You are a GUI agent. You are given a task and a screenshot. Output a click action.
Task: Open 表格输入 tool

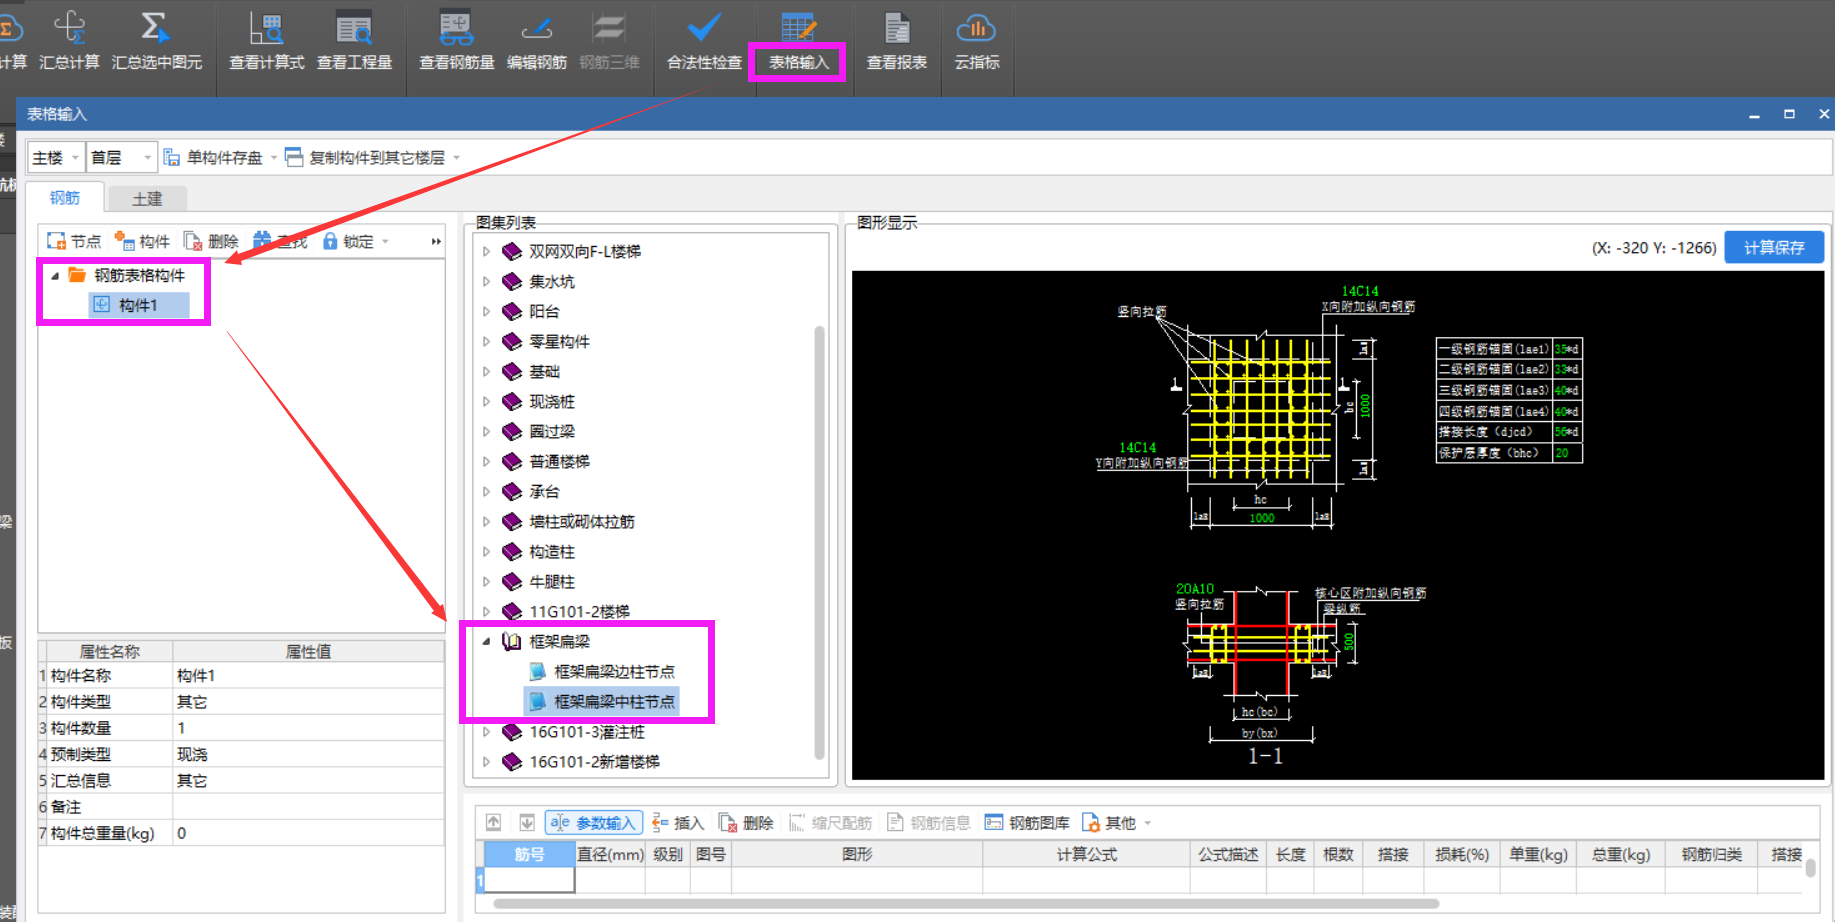point(798,40)
